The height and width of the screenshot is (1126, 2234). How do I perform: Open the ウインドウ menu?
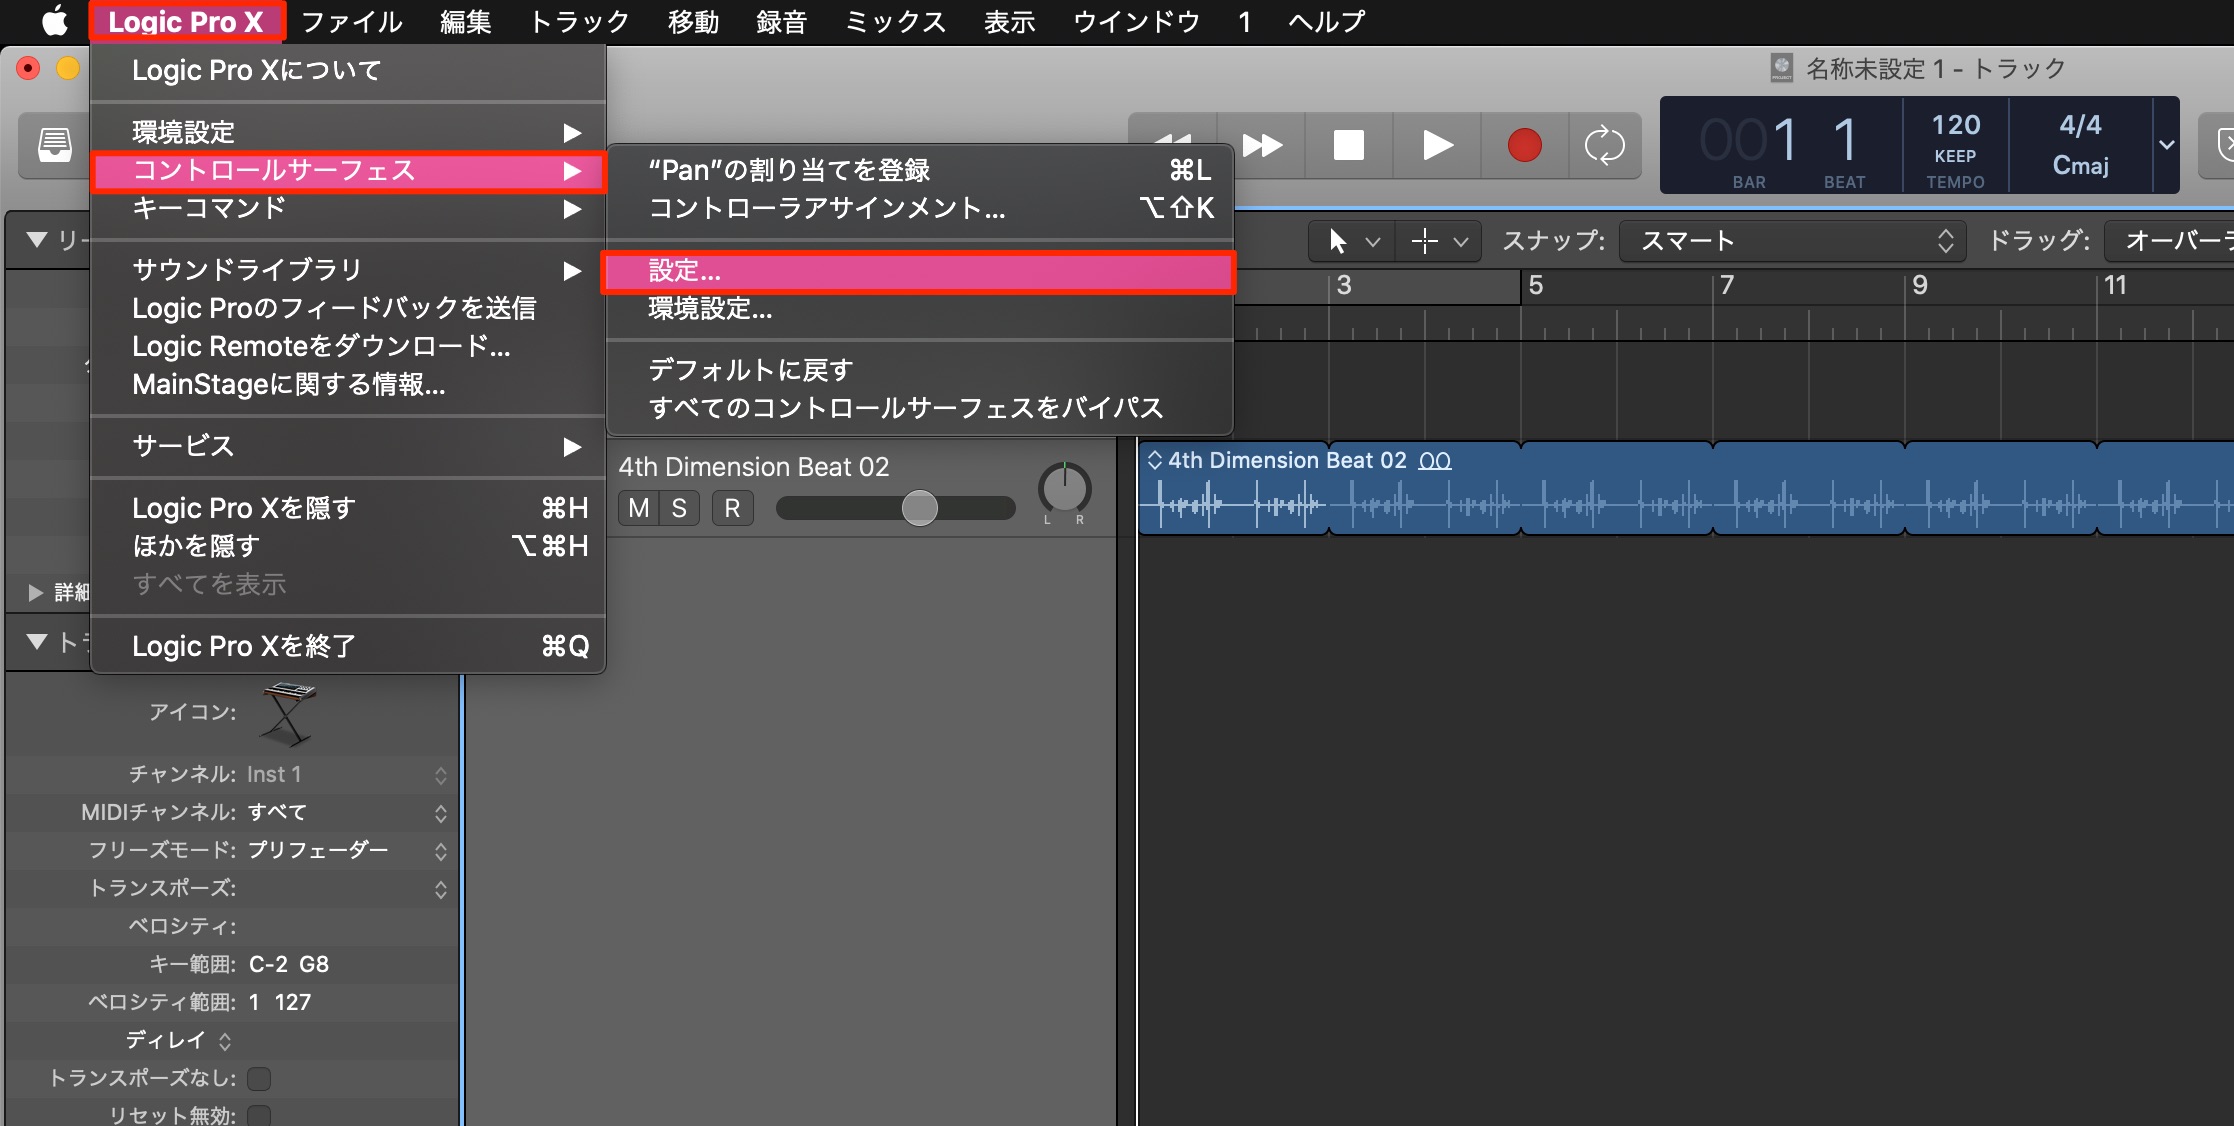[1137, 21]
